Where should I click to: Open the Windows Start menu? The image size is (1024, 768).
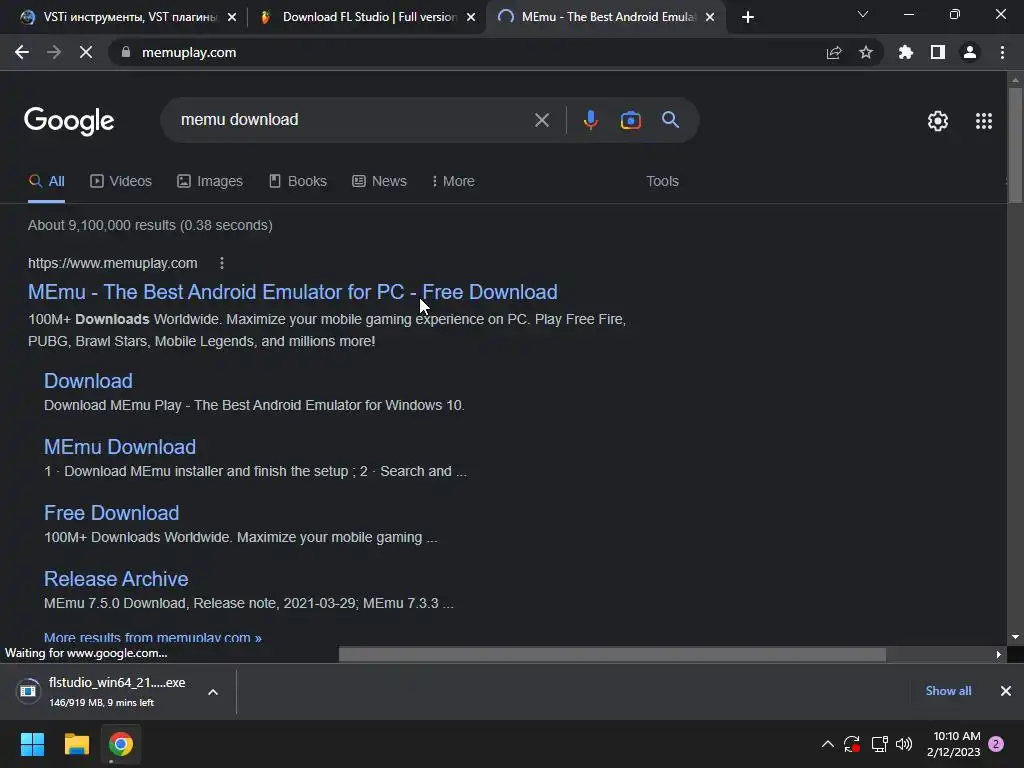coord(32,744)
